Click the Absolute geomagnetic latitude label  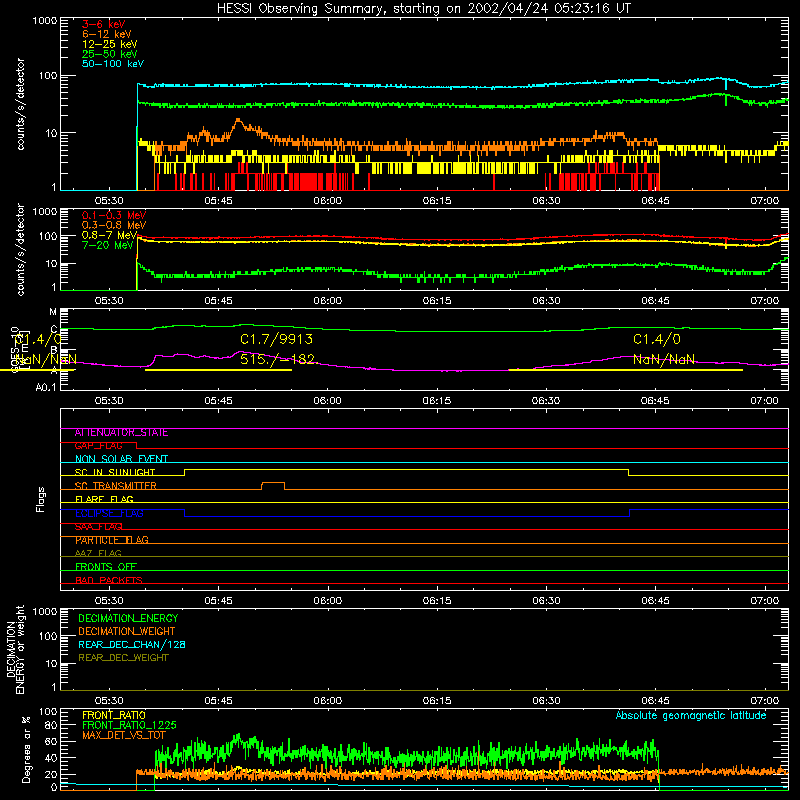click(691, 716)
